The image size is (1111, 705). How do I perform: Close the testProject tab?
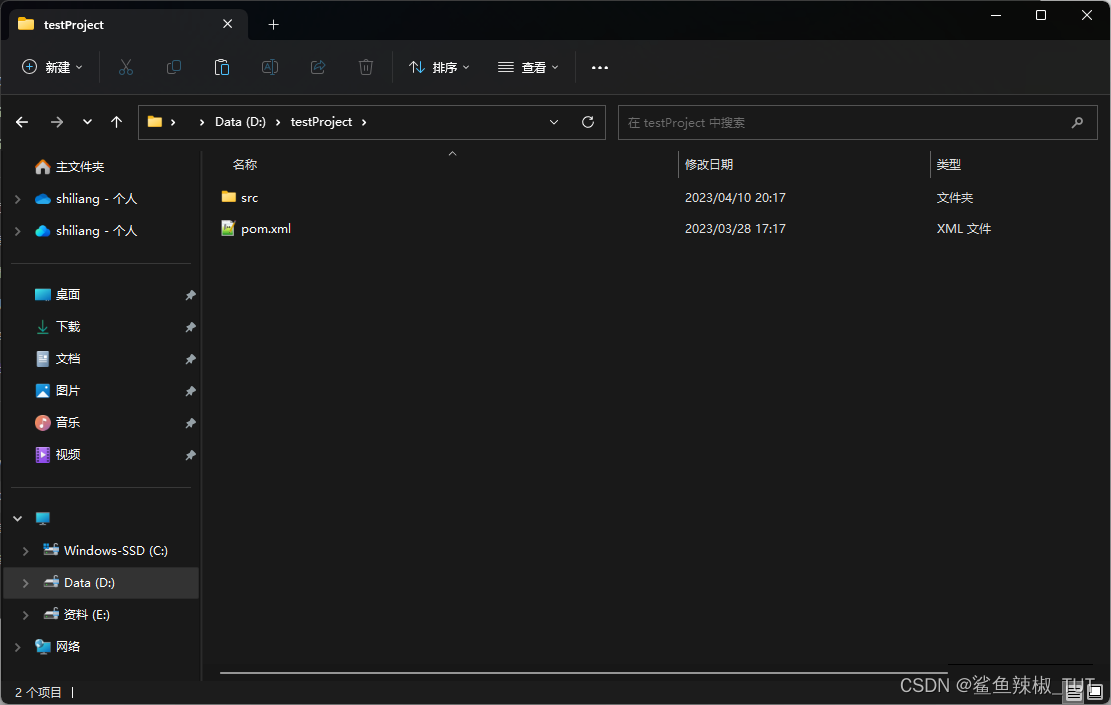pyautogui.click(x=227, y=24)
